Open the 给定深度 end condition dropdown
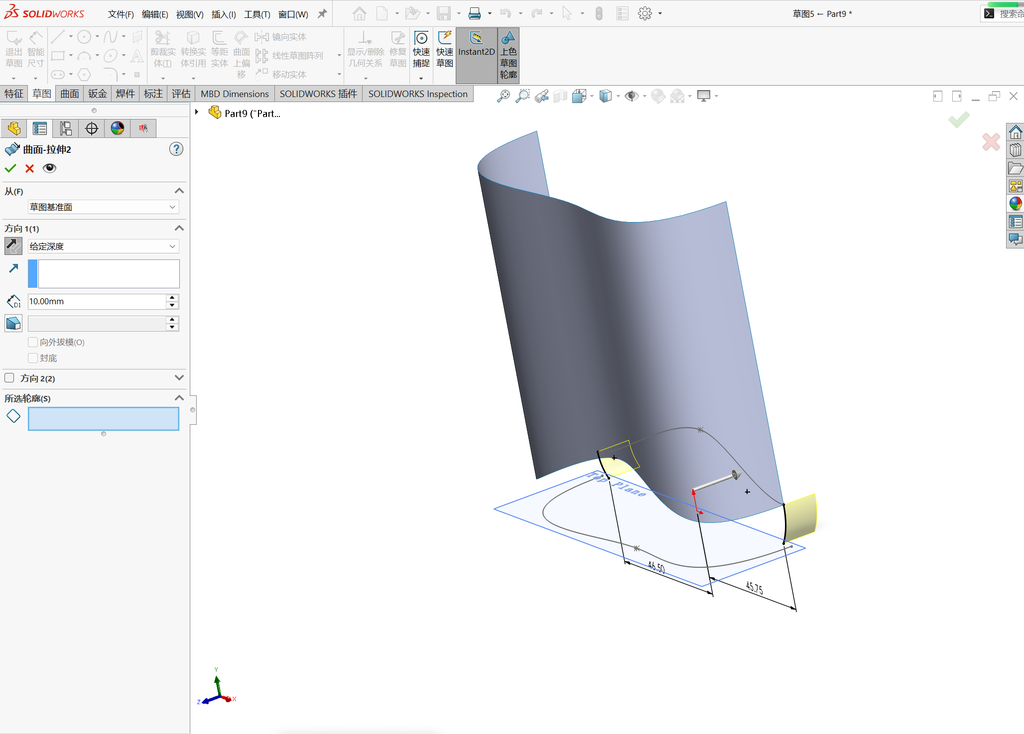This screenshot has width=1024, height=734. pos(103,246)
